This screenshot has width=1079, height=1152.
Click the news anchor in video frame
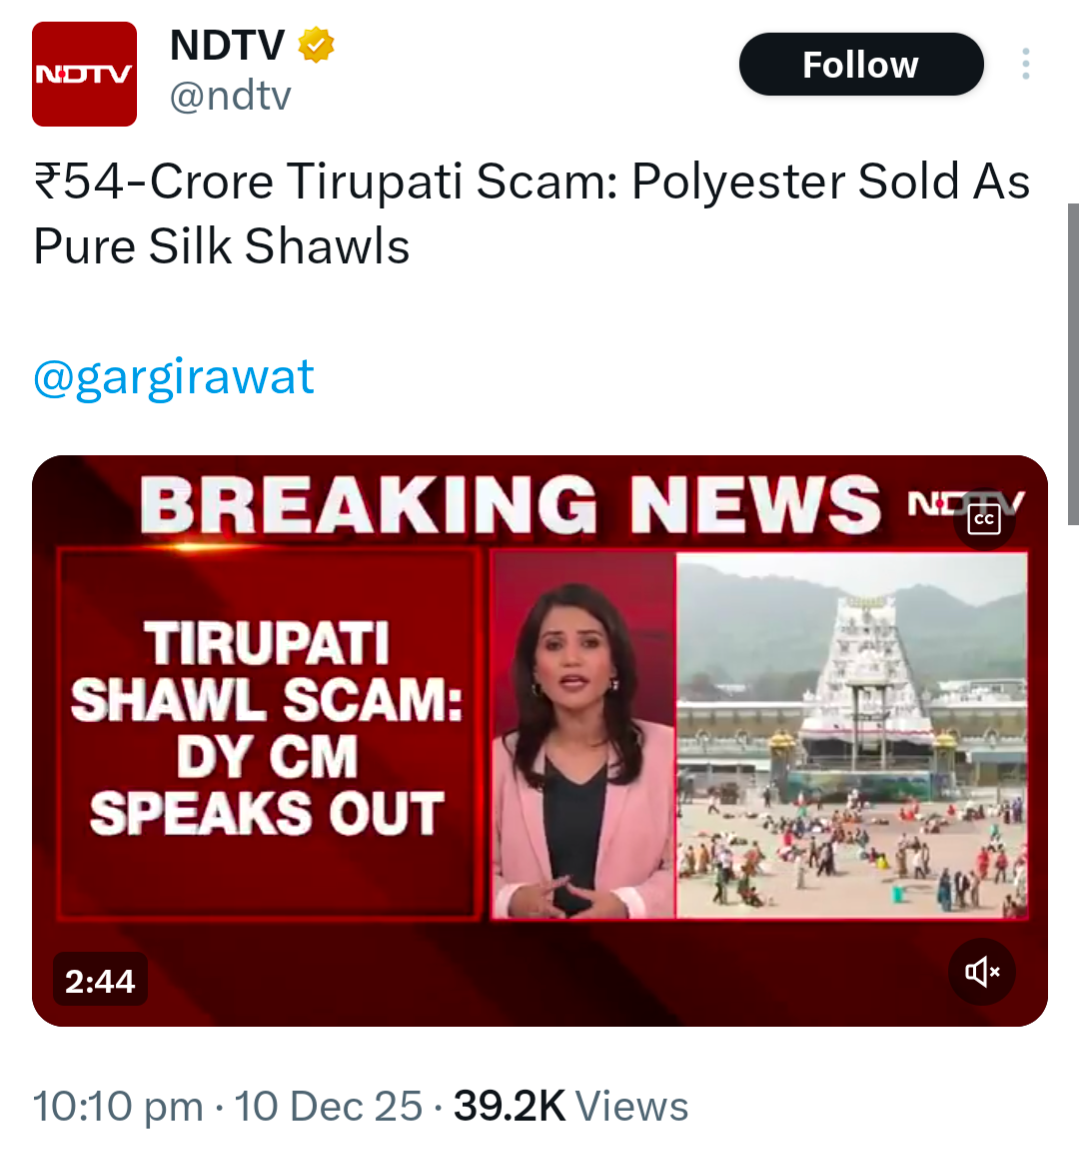583,749
